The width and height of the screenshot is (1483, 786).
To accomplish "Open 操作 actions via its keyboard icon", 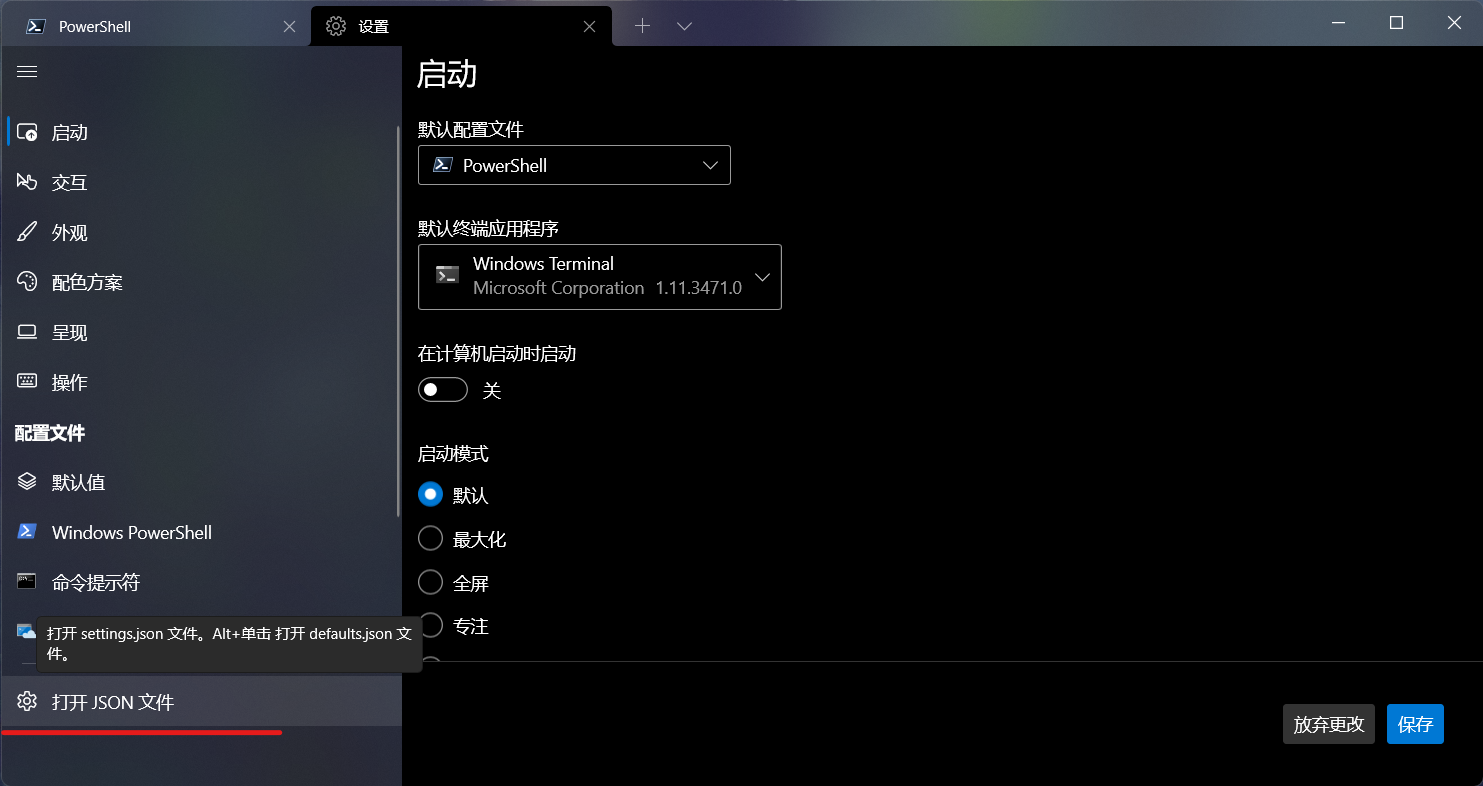I will click(27, 382).
